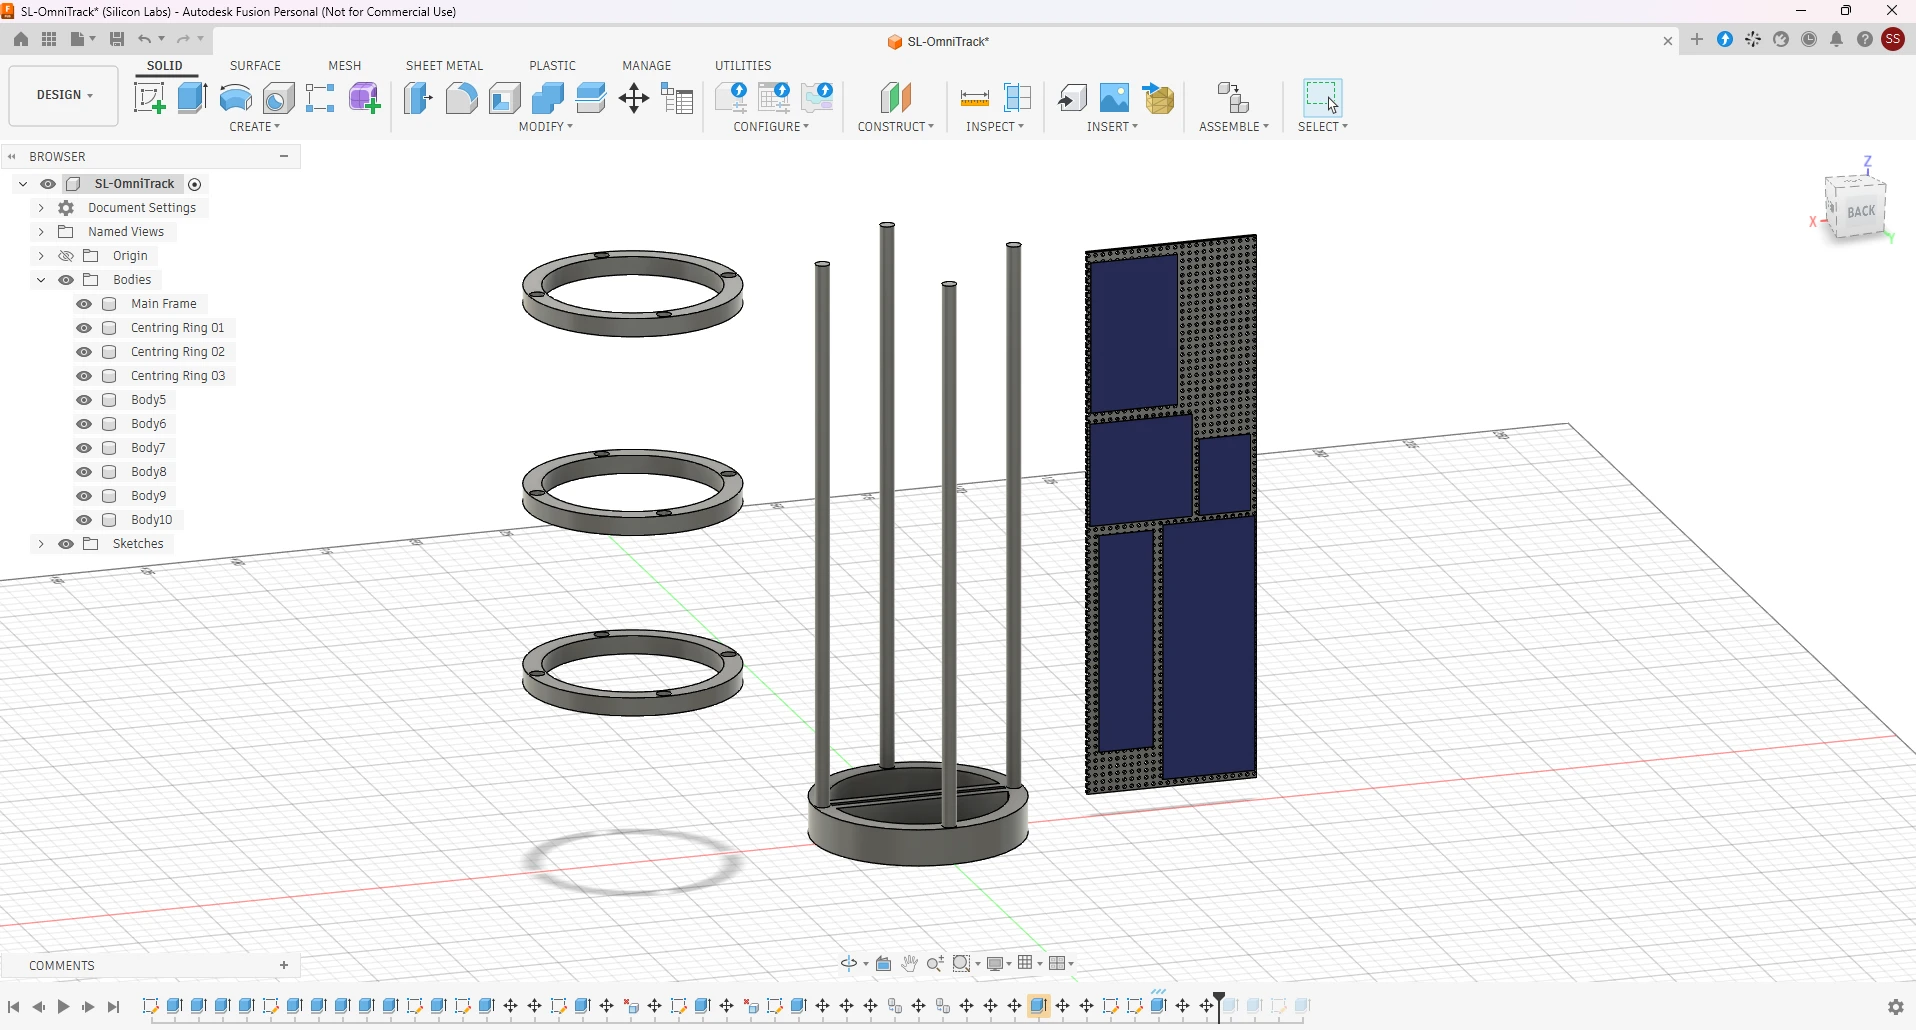Select the Move/Copy tool
1916x1030 pixels.
tap(634, 98)
